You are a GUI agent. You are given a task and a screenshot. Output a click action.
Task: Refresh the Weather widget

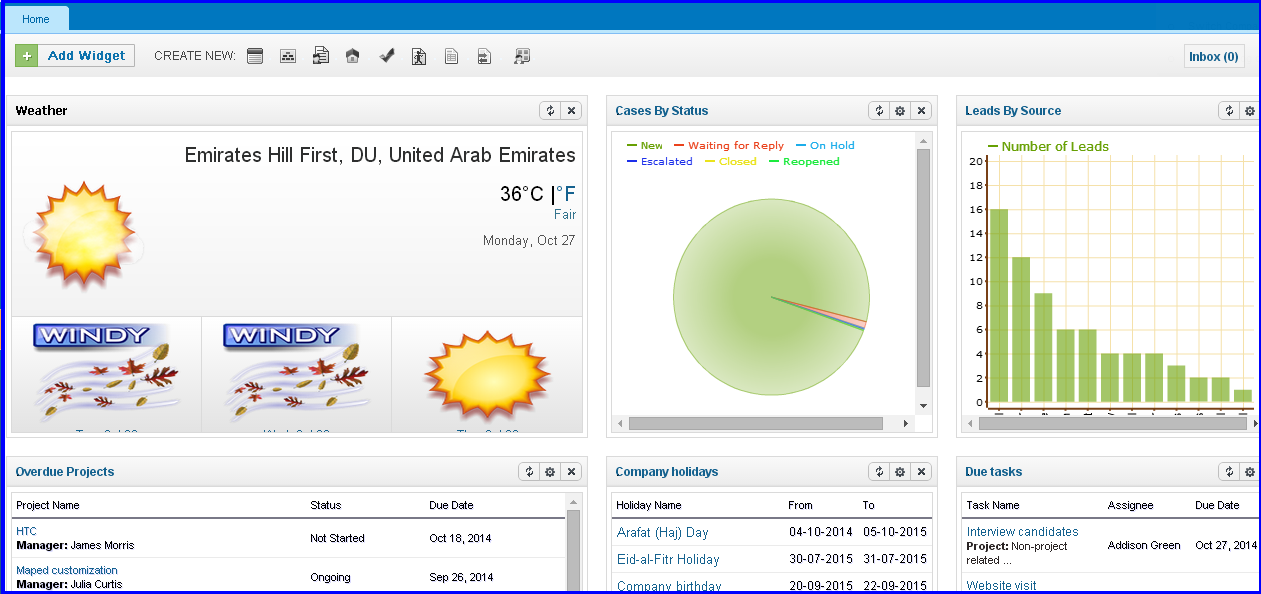point(550,111)
